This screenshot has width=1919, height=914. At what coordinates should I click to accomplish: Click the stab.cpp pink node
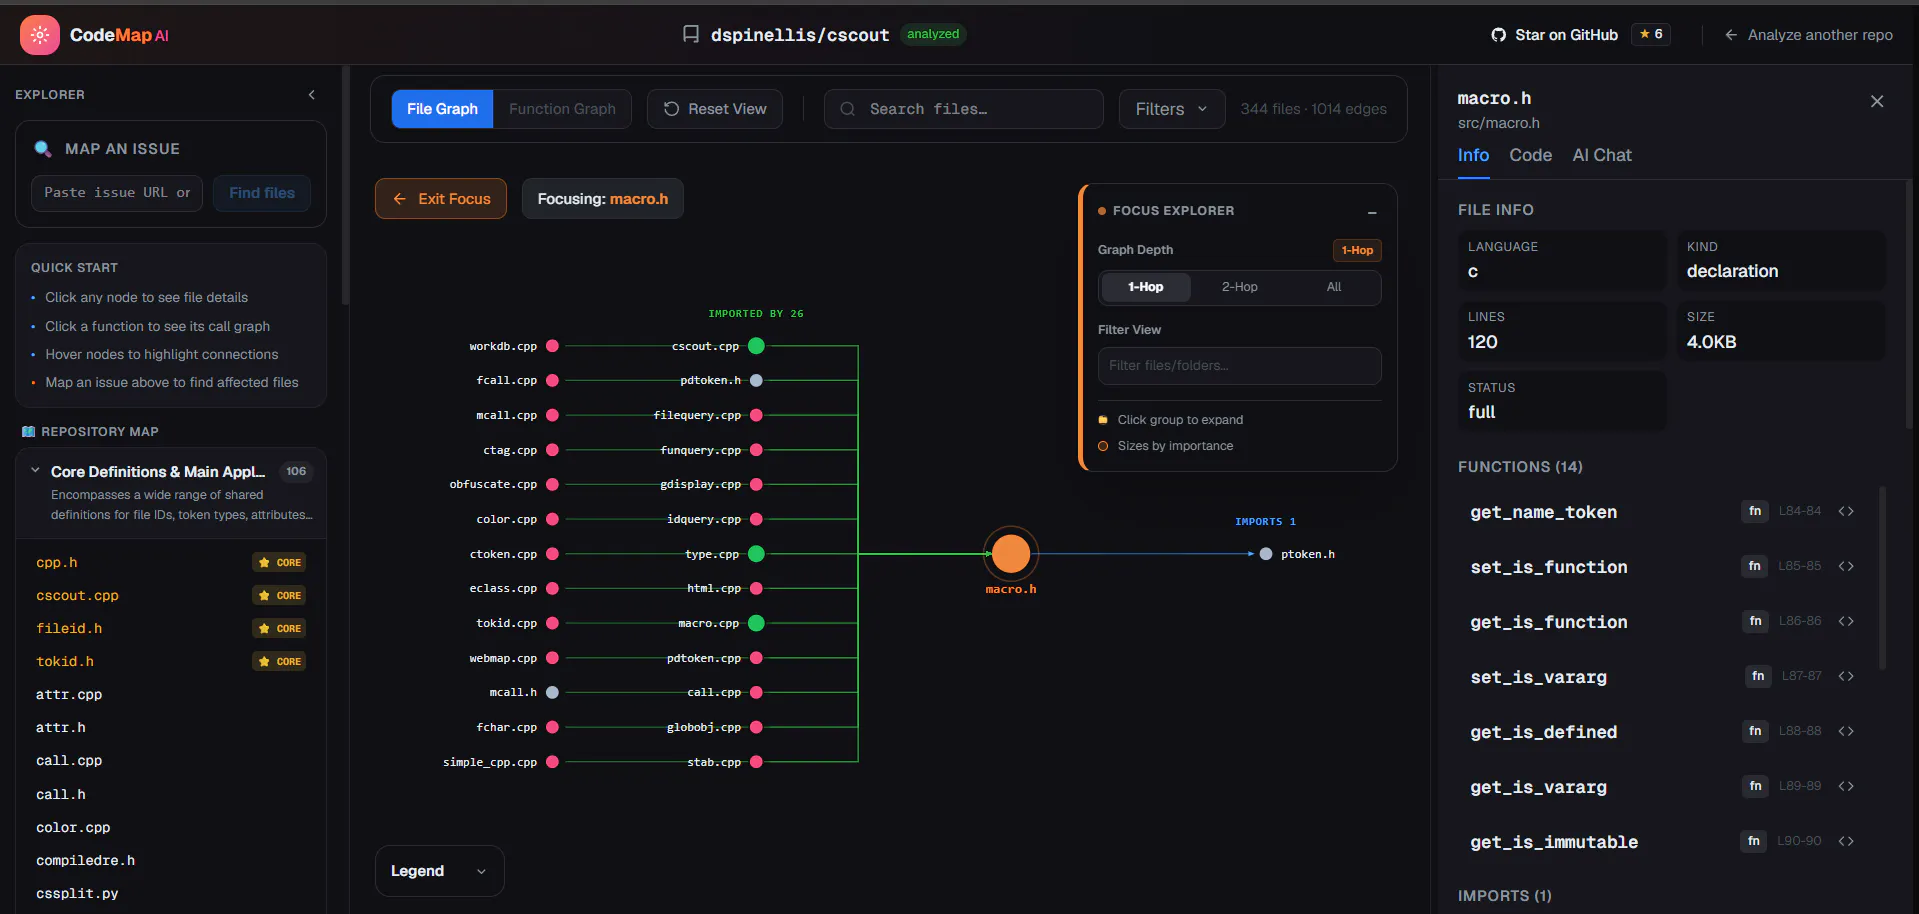[x=756, y=762]
